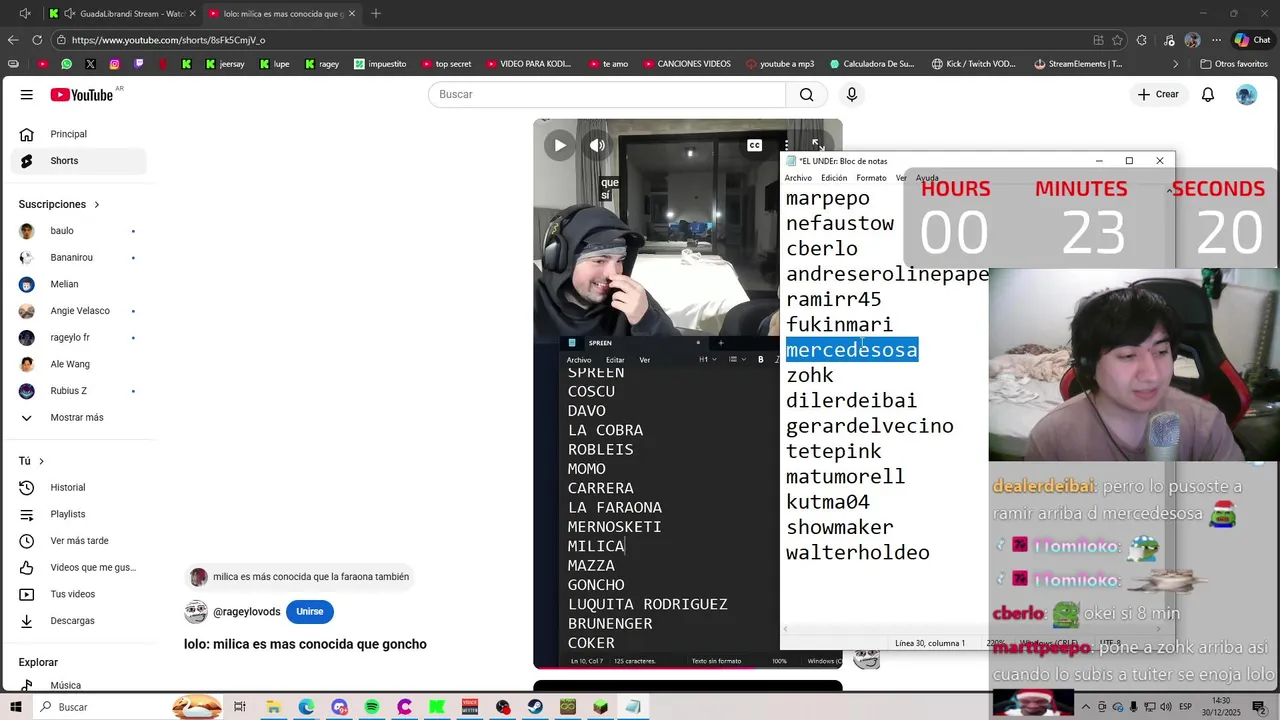Enter fullscreen for the Short
Screen dimensions: 1280x720
point(817,145)
